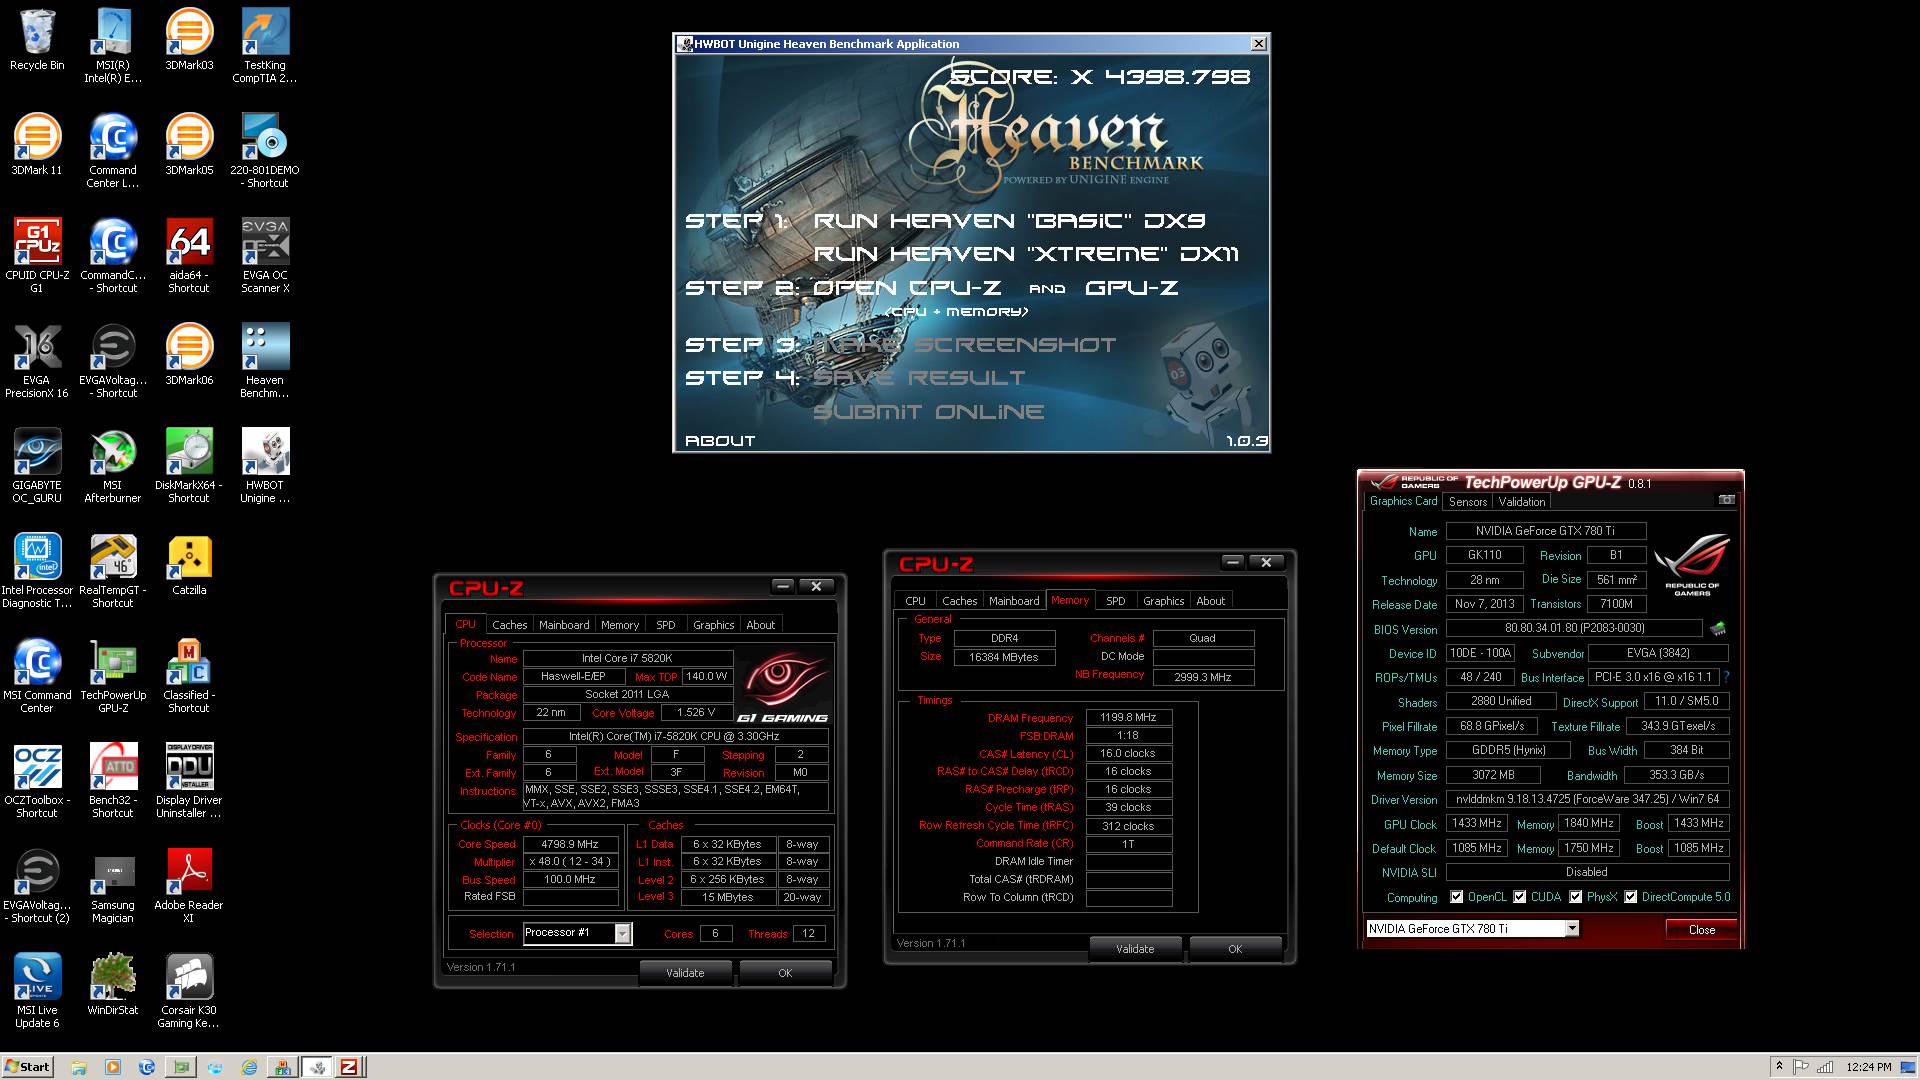Screen dimensions: 1920x1080
Task: Open the OCZToolbox shortcut icon
Action: coord(37,780)
